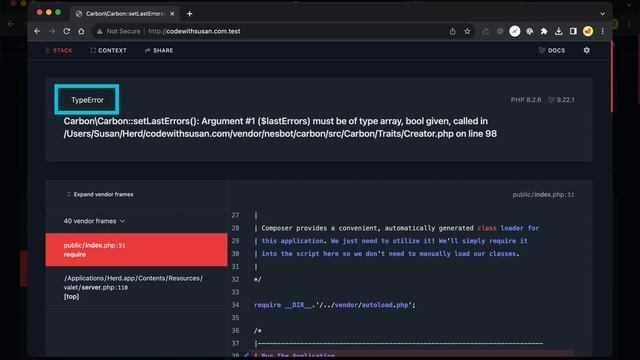Screen dimensions: 640x360
Task: Open the DOCS link
Action: (552, 50)
